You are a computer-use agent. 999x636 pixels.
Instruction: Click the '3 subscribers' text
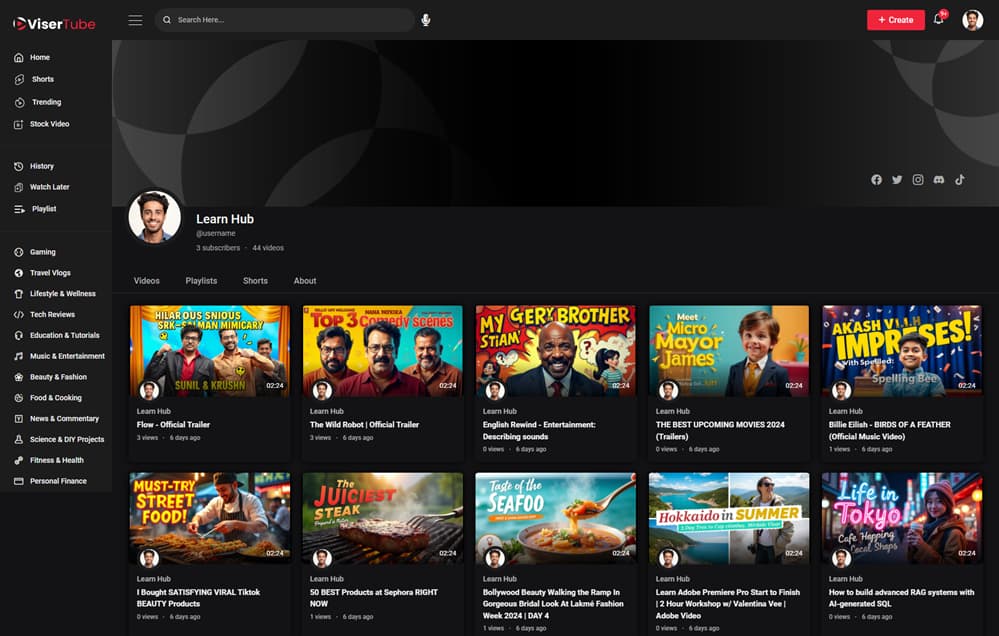point(218,248)
